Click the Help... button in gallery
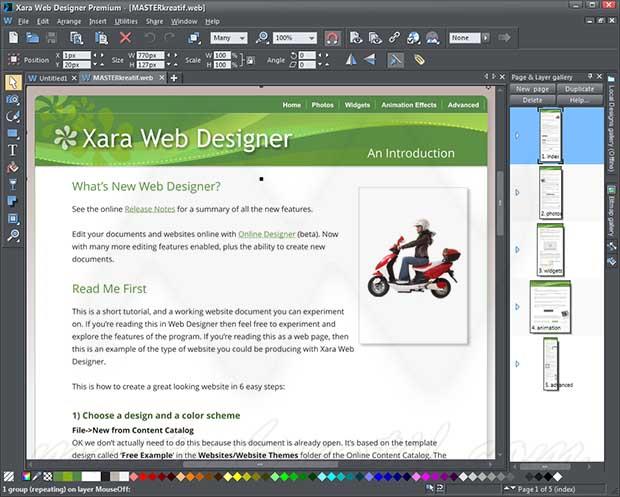This screenshot has height=497, width=620. point(579,100)
